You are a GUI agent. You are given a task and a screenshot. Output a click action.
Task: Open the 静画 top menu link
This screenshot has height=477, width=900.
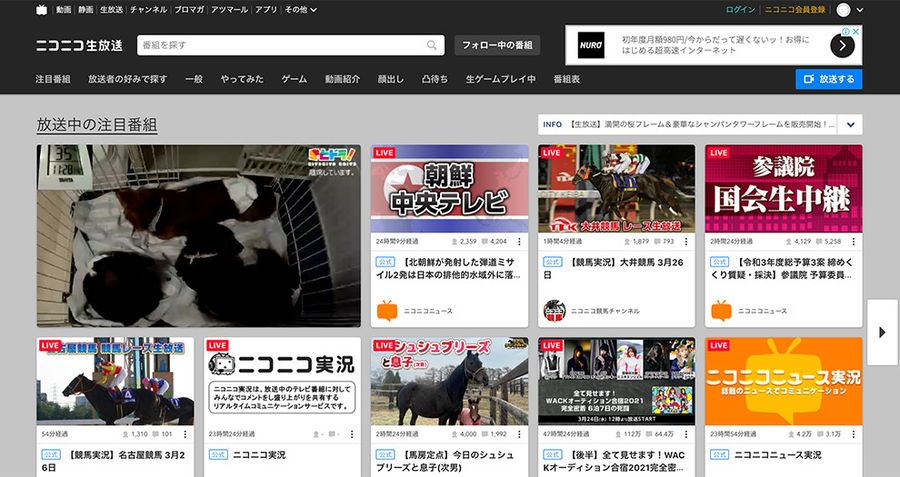click(x=86, y=10)
